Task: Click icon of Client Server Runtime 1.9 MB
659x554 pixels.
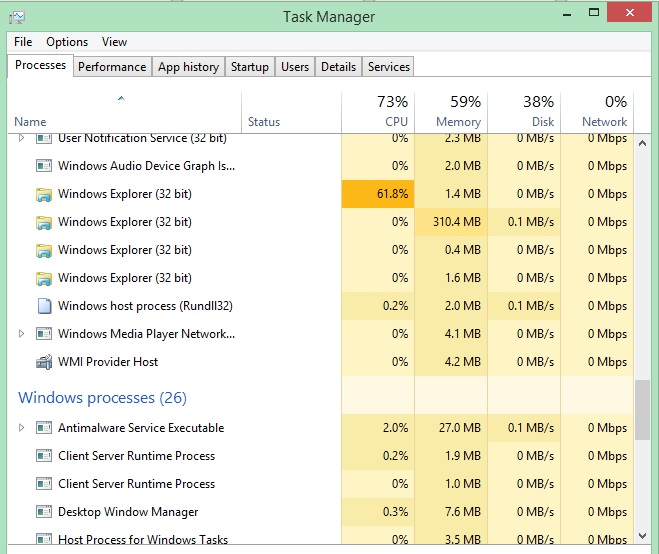Action: 44,456
